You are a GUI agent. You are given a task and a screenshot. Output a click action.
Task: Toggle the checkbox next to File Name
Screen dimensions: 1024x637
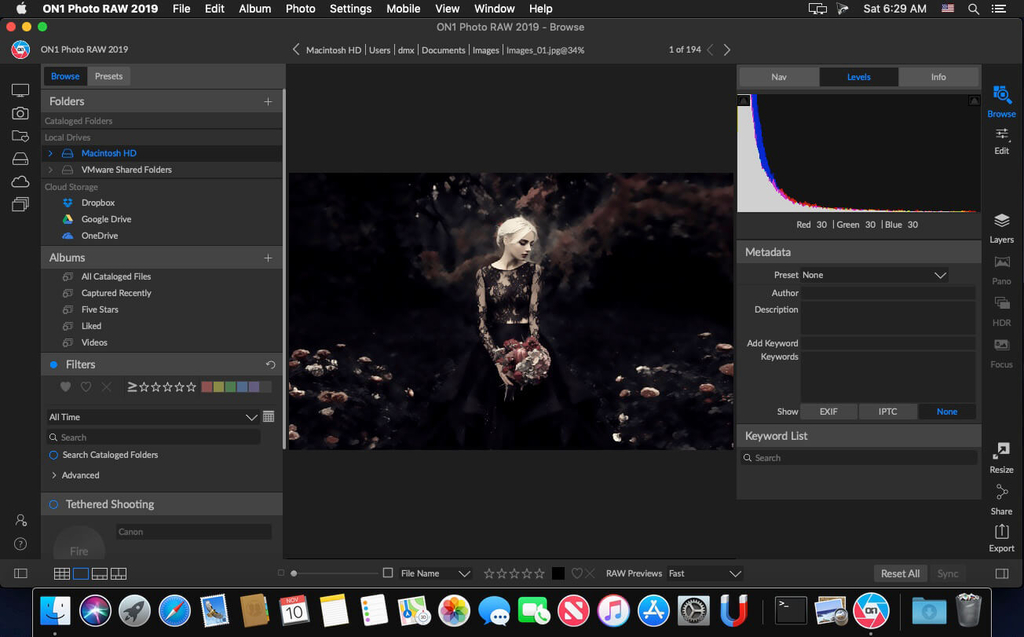pos(388,573)
